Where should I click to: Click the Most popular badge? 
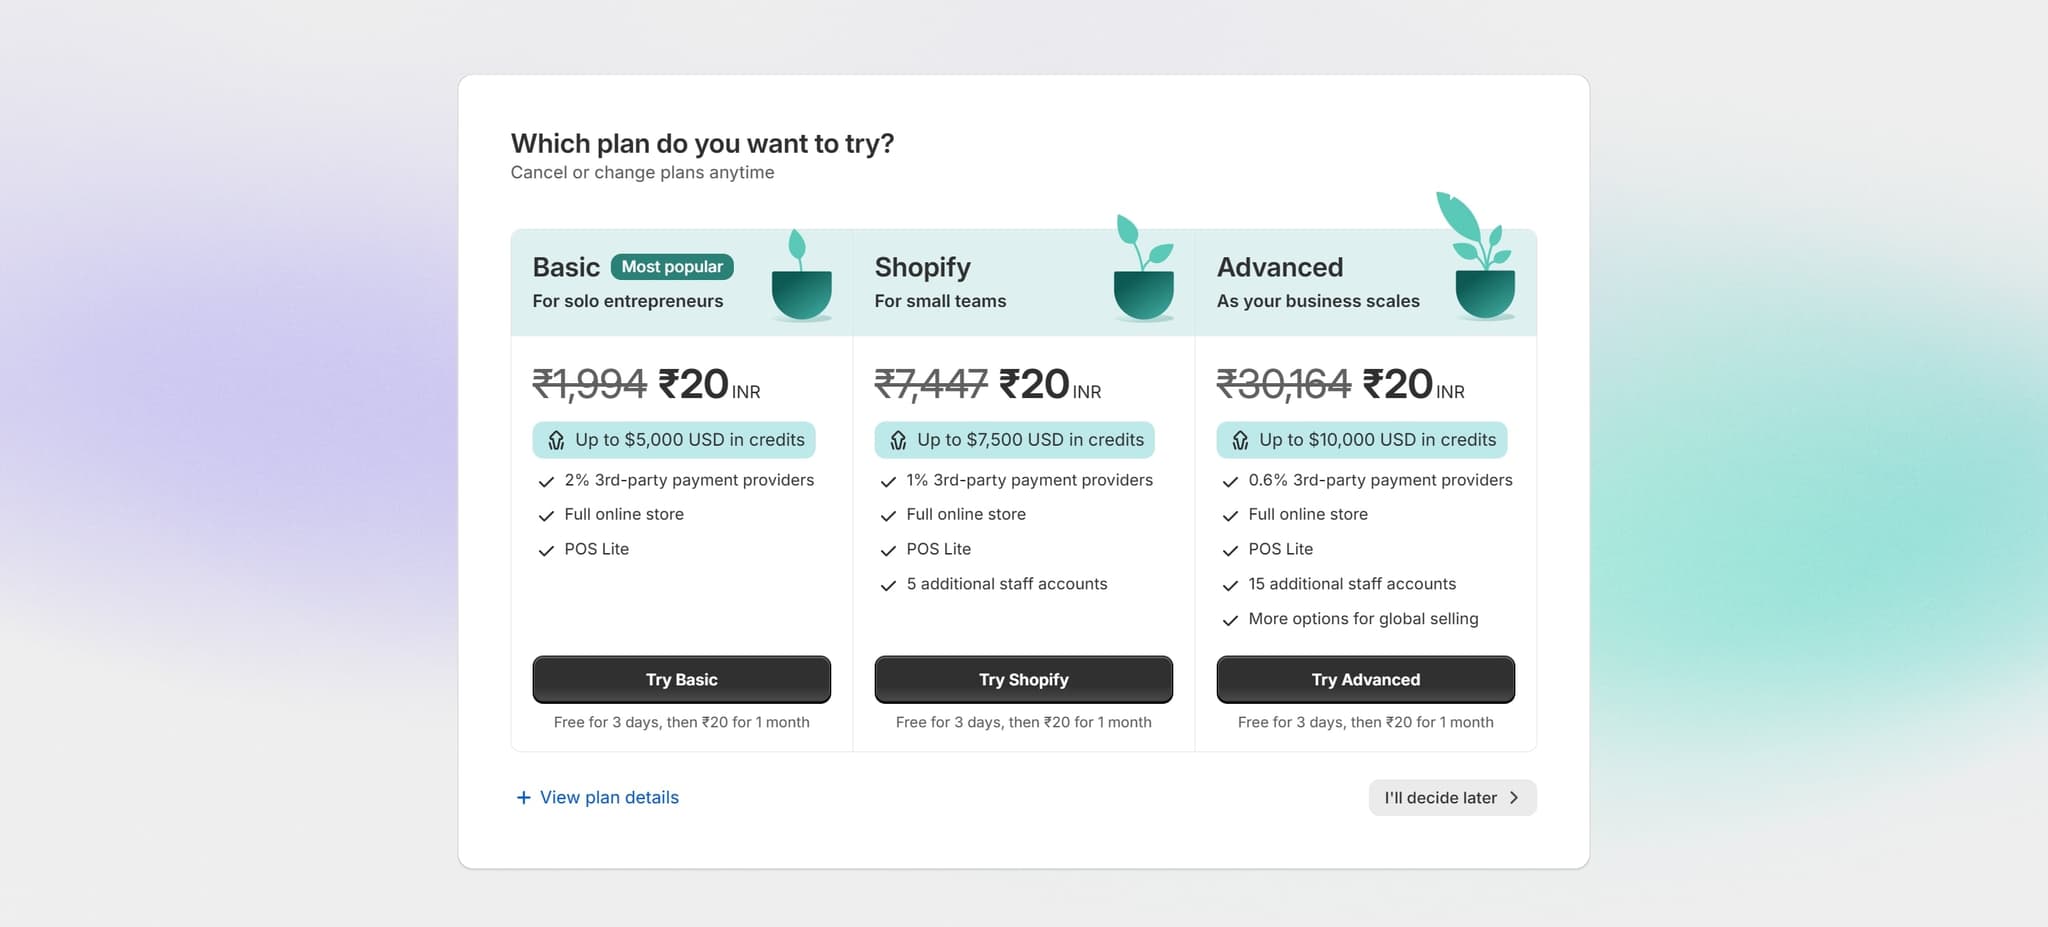tap(672, 267)
